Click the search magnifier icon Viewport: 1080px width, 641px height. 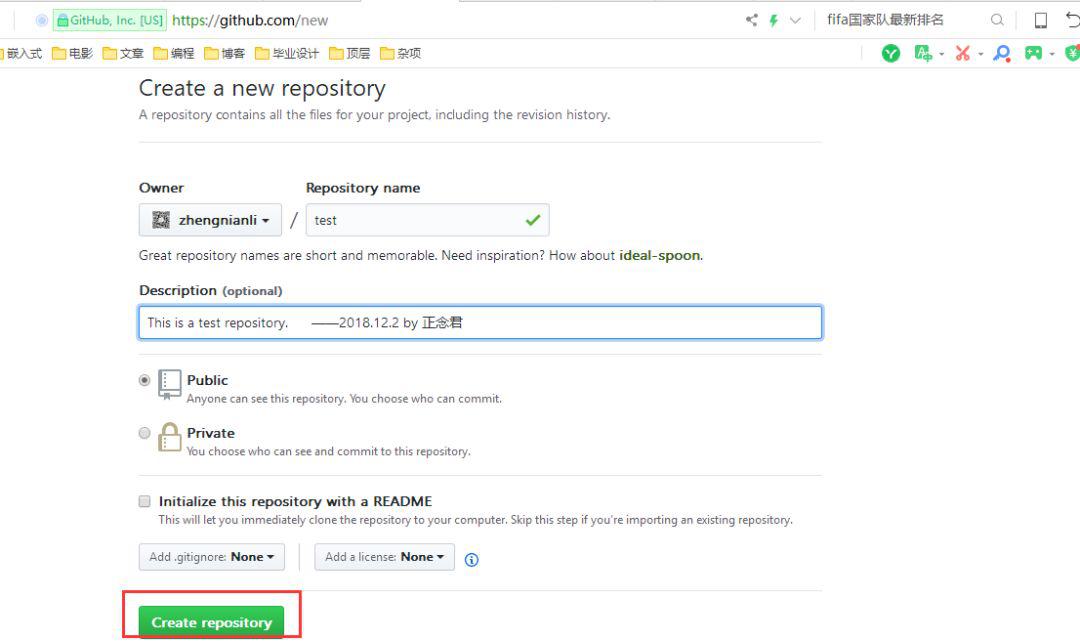tap(997, 20)
